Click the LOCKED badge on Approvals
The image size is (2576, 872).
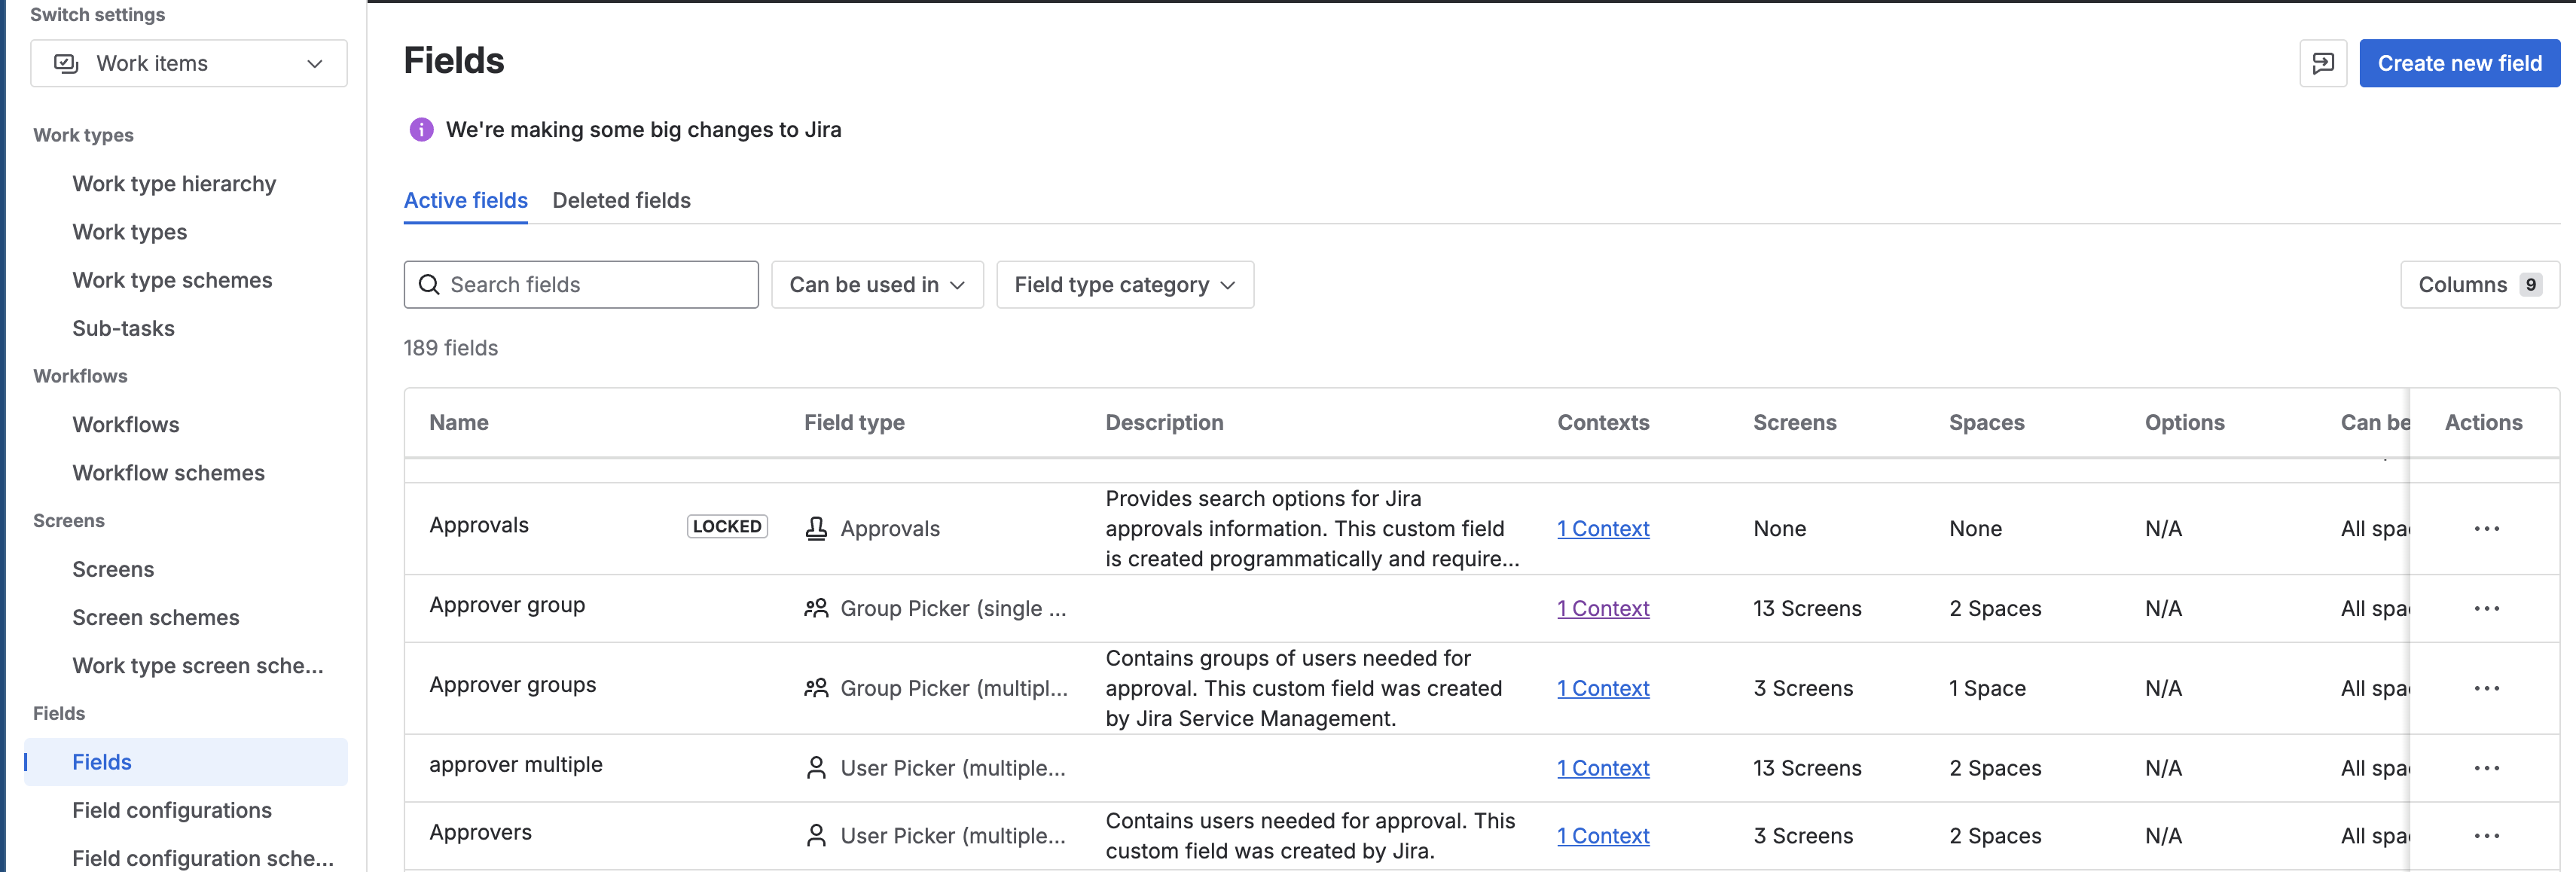tap(727, 526)
